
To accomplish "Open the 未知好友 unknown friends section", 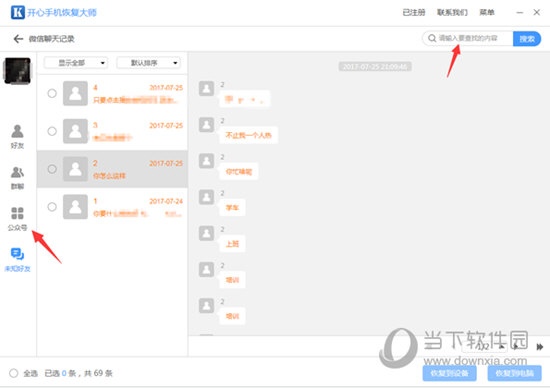I will (17, 260).
